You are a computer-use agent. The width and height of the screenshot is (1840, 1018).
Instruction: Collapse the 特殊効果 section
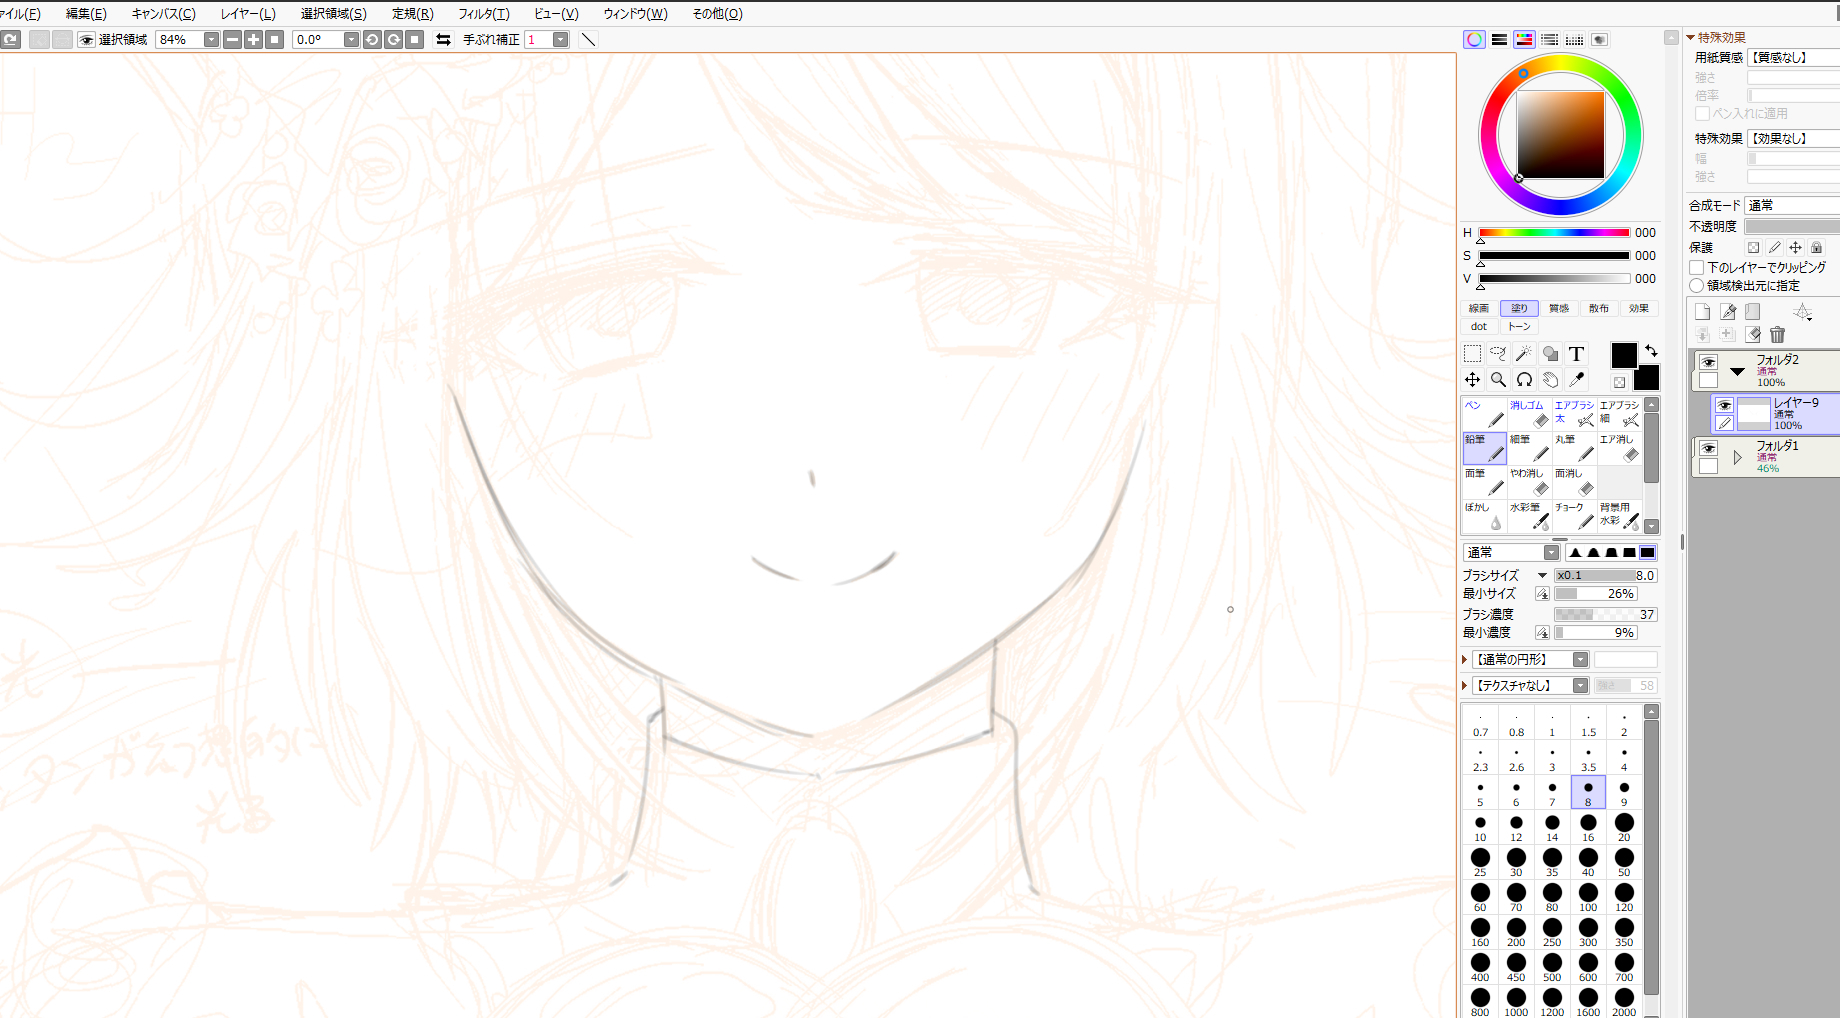click(x=1691, y=38)
